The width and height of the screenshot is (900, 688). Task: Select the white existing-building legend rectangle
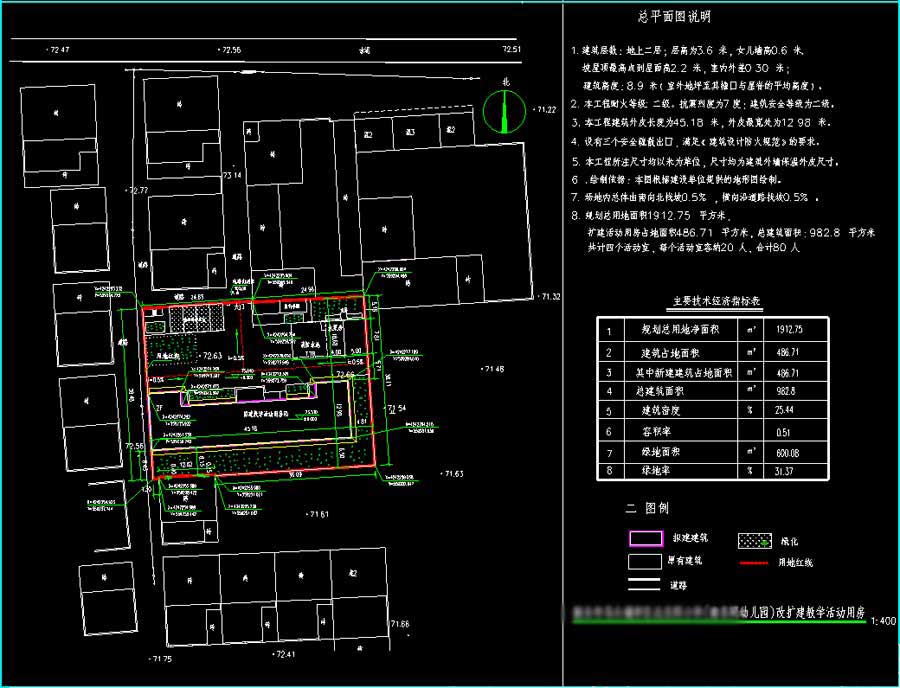click(644, 561)
